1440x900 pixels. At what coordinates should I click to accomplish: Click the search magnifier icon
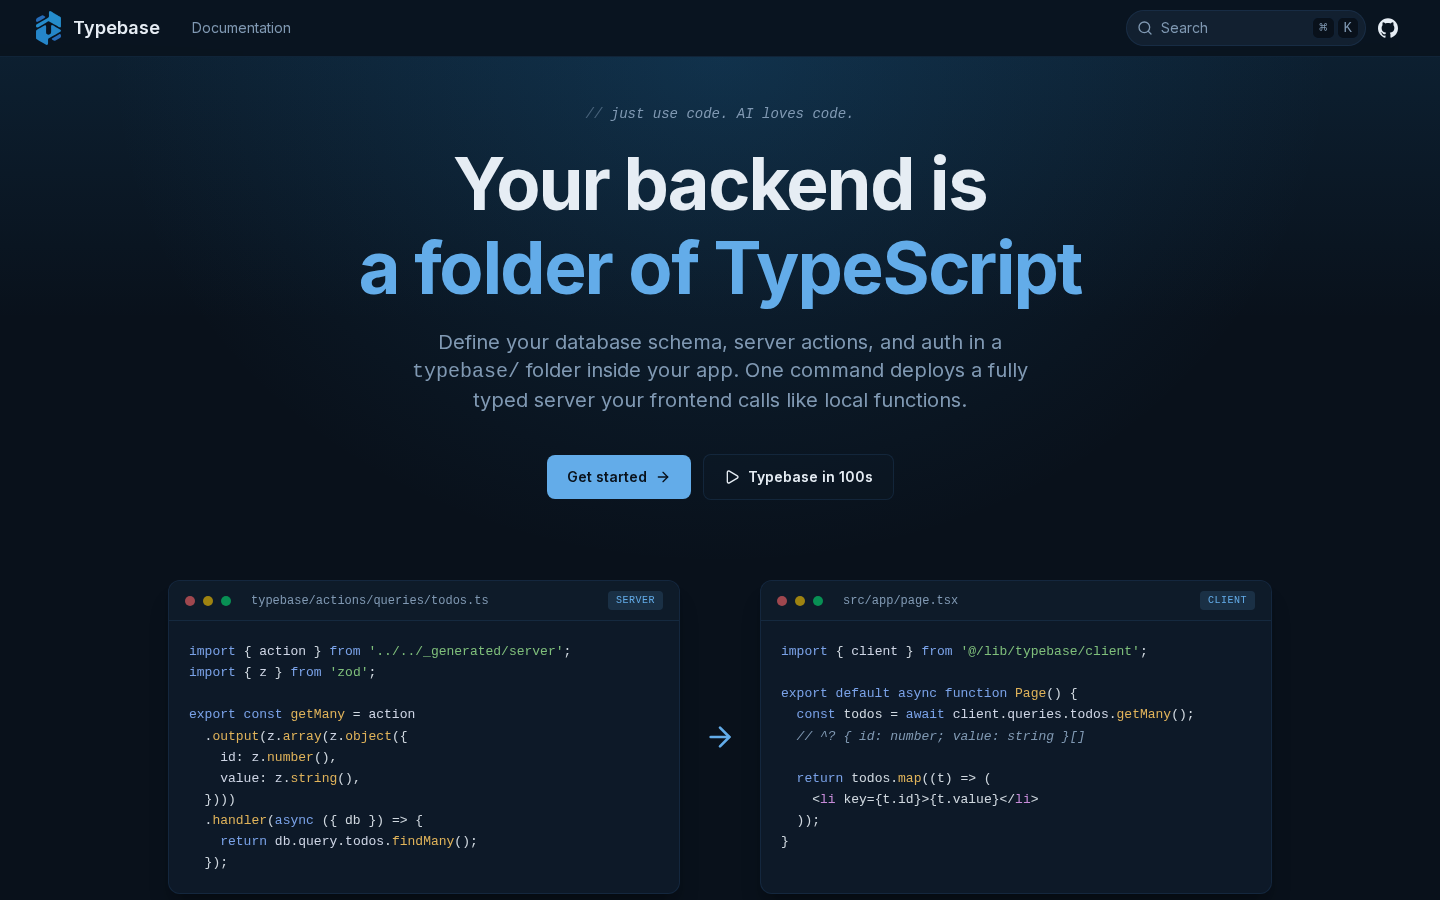tap(1145, 28)
